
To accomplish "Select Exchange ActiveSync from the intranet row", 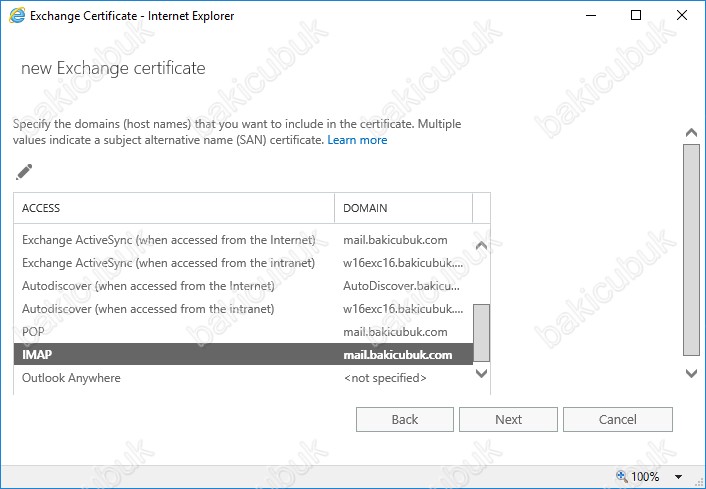I will (243, 263).
